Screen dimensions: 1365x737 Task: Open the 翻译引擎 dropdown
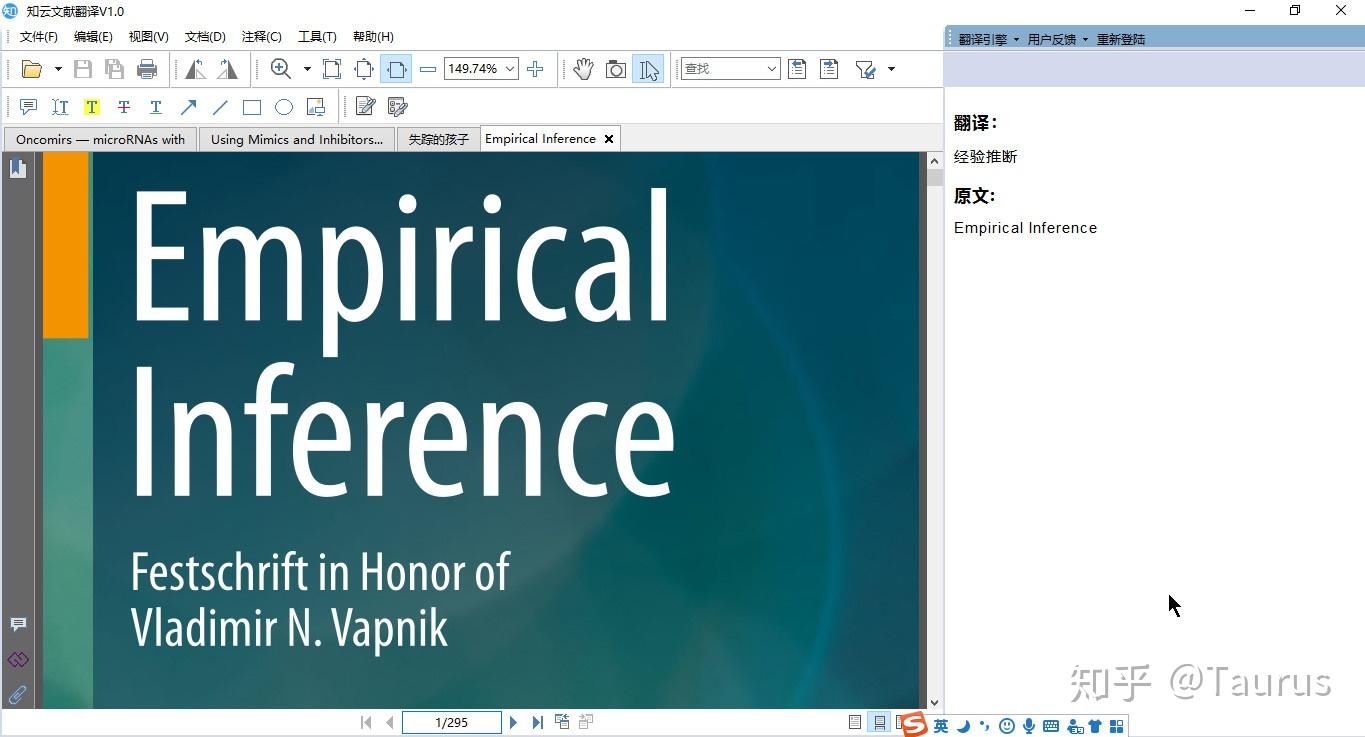[x=989, y=39]
